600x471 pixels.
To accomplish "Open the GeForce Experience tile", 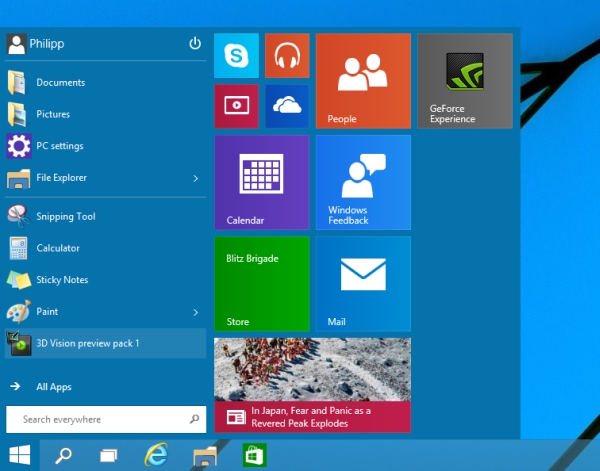I will coord(465,81).
